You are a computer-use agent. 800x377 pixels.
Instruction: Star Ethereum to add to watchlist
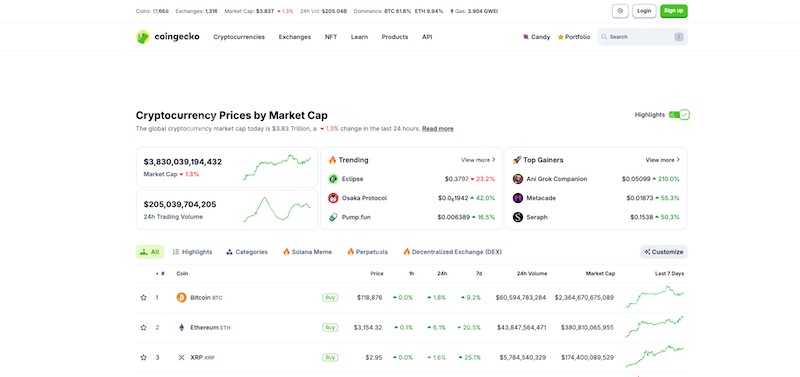(x=143, y=328)
